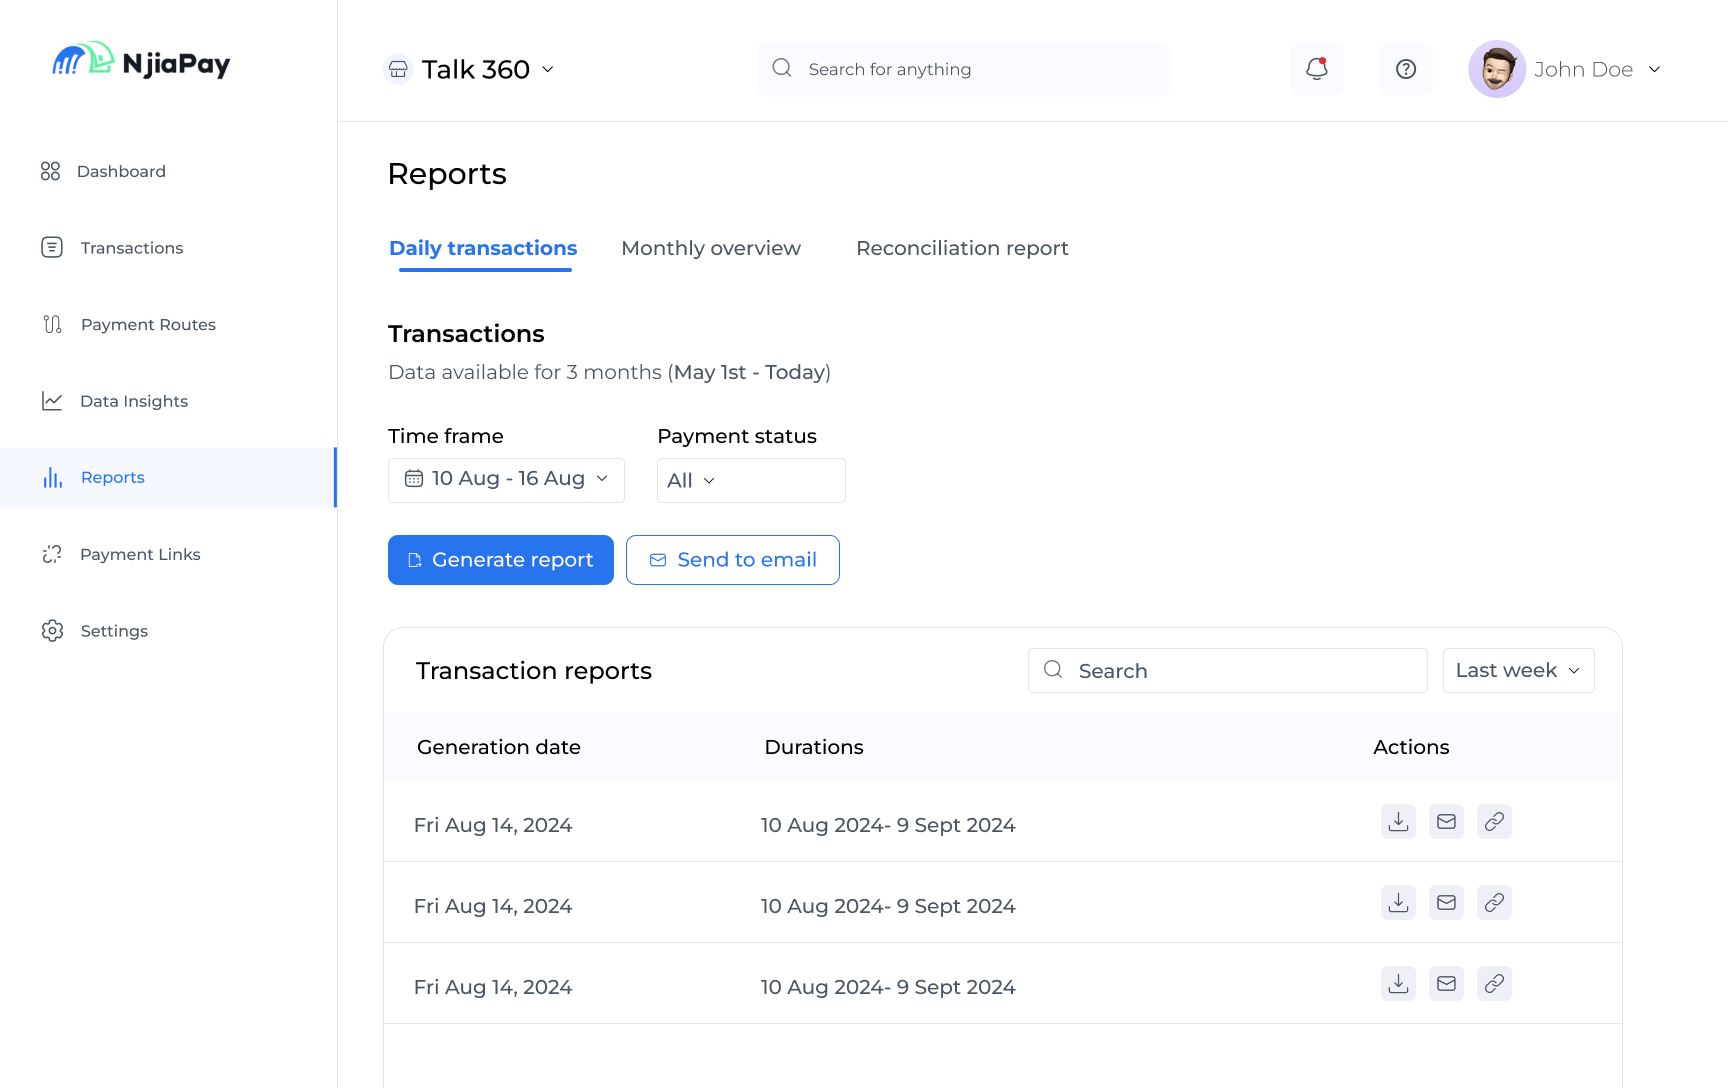Viewport: 1728px width, 1088px height.
Task: Email the third transaction report
Action: click(1446, 984)
